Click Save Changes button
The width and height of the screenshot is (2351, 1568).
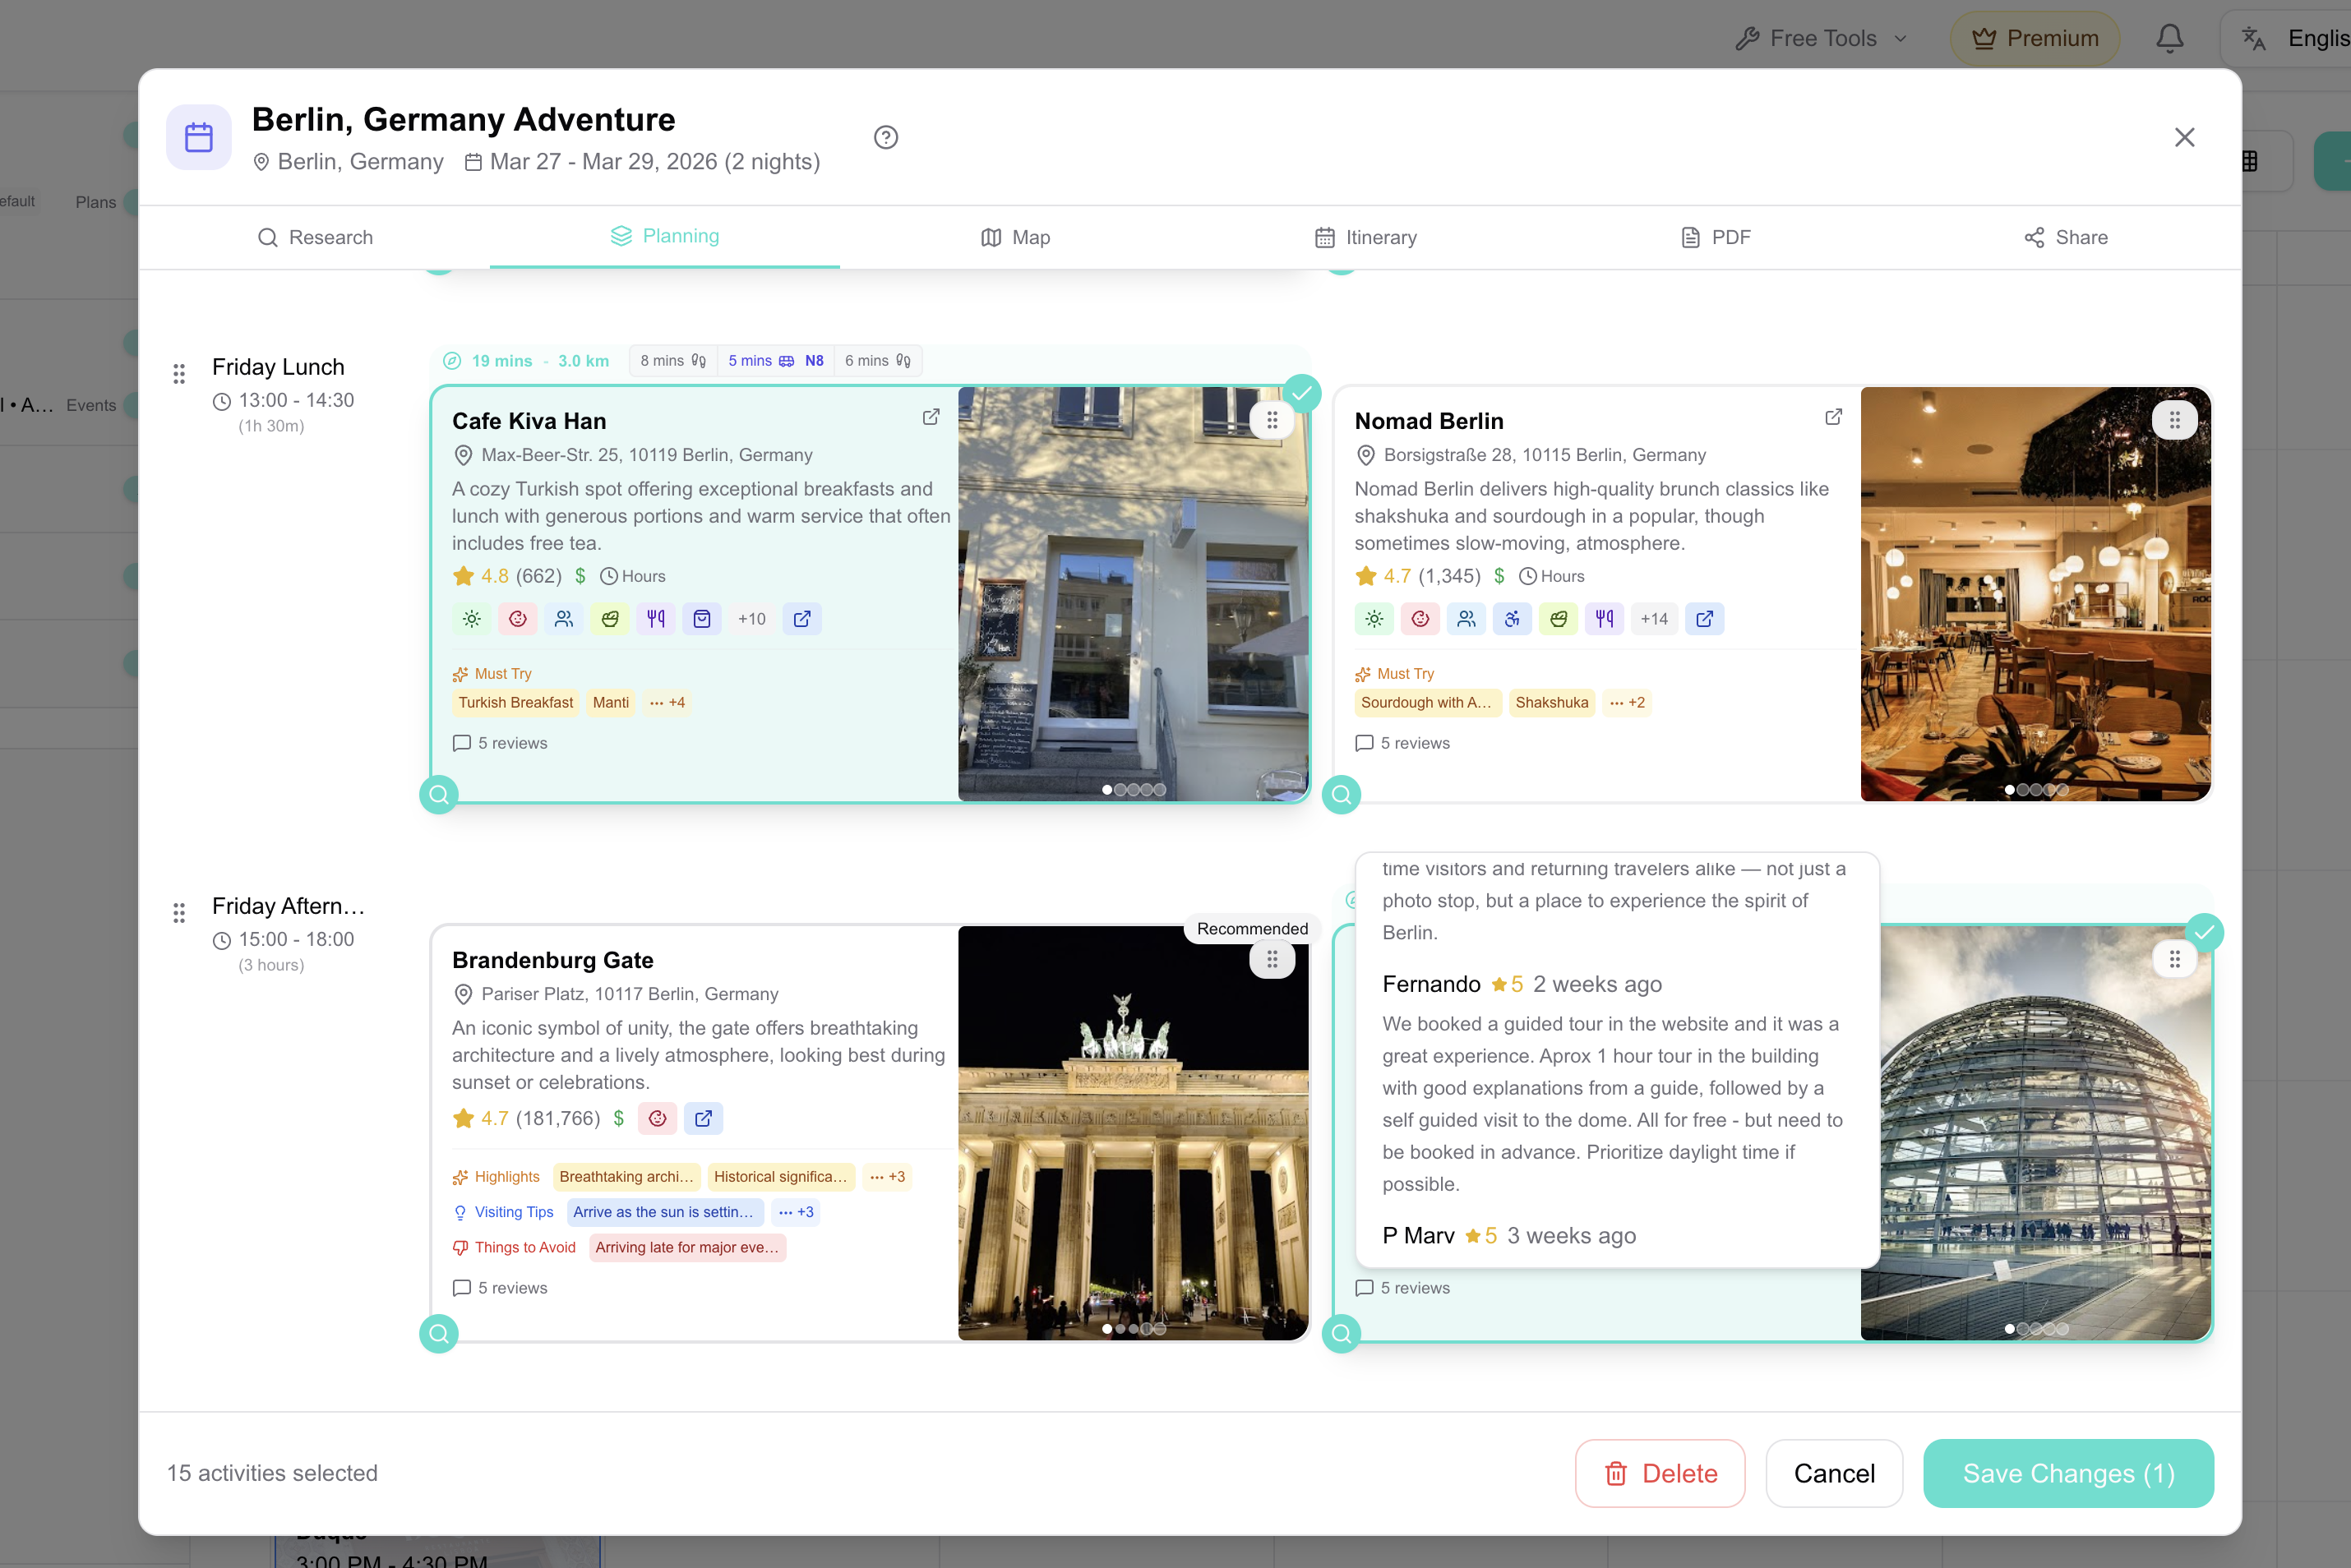2067,1473
